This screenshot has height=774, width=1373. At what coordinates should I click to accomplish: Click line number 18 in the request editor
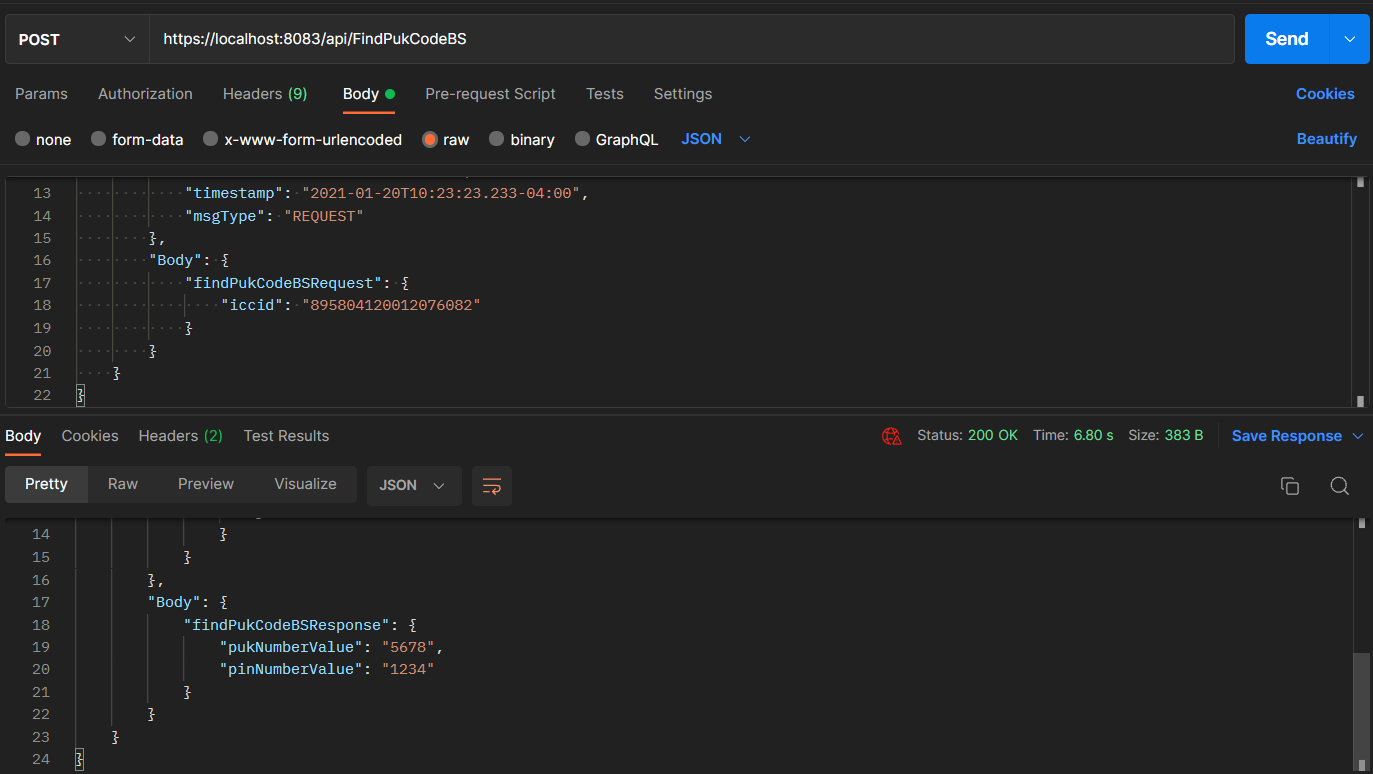42,305
